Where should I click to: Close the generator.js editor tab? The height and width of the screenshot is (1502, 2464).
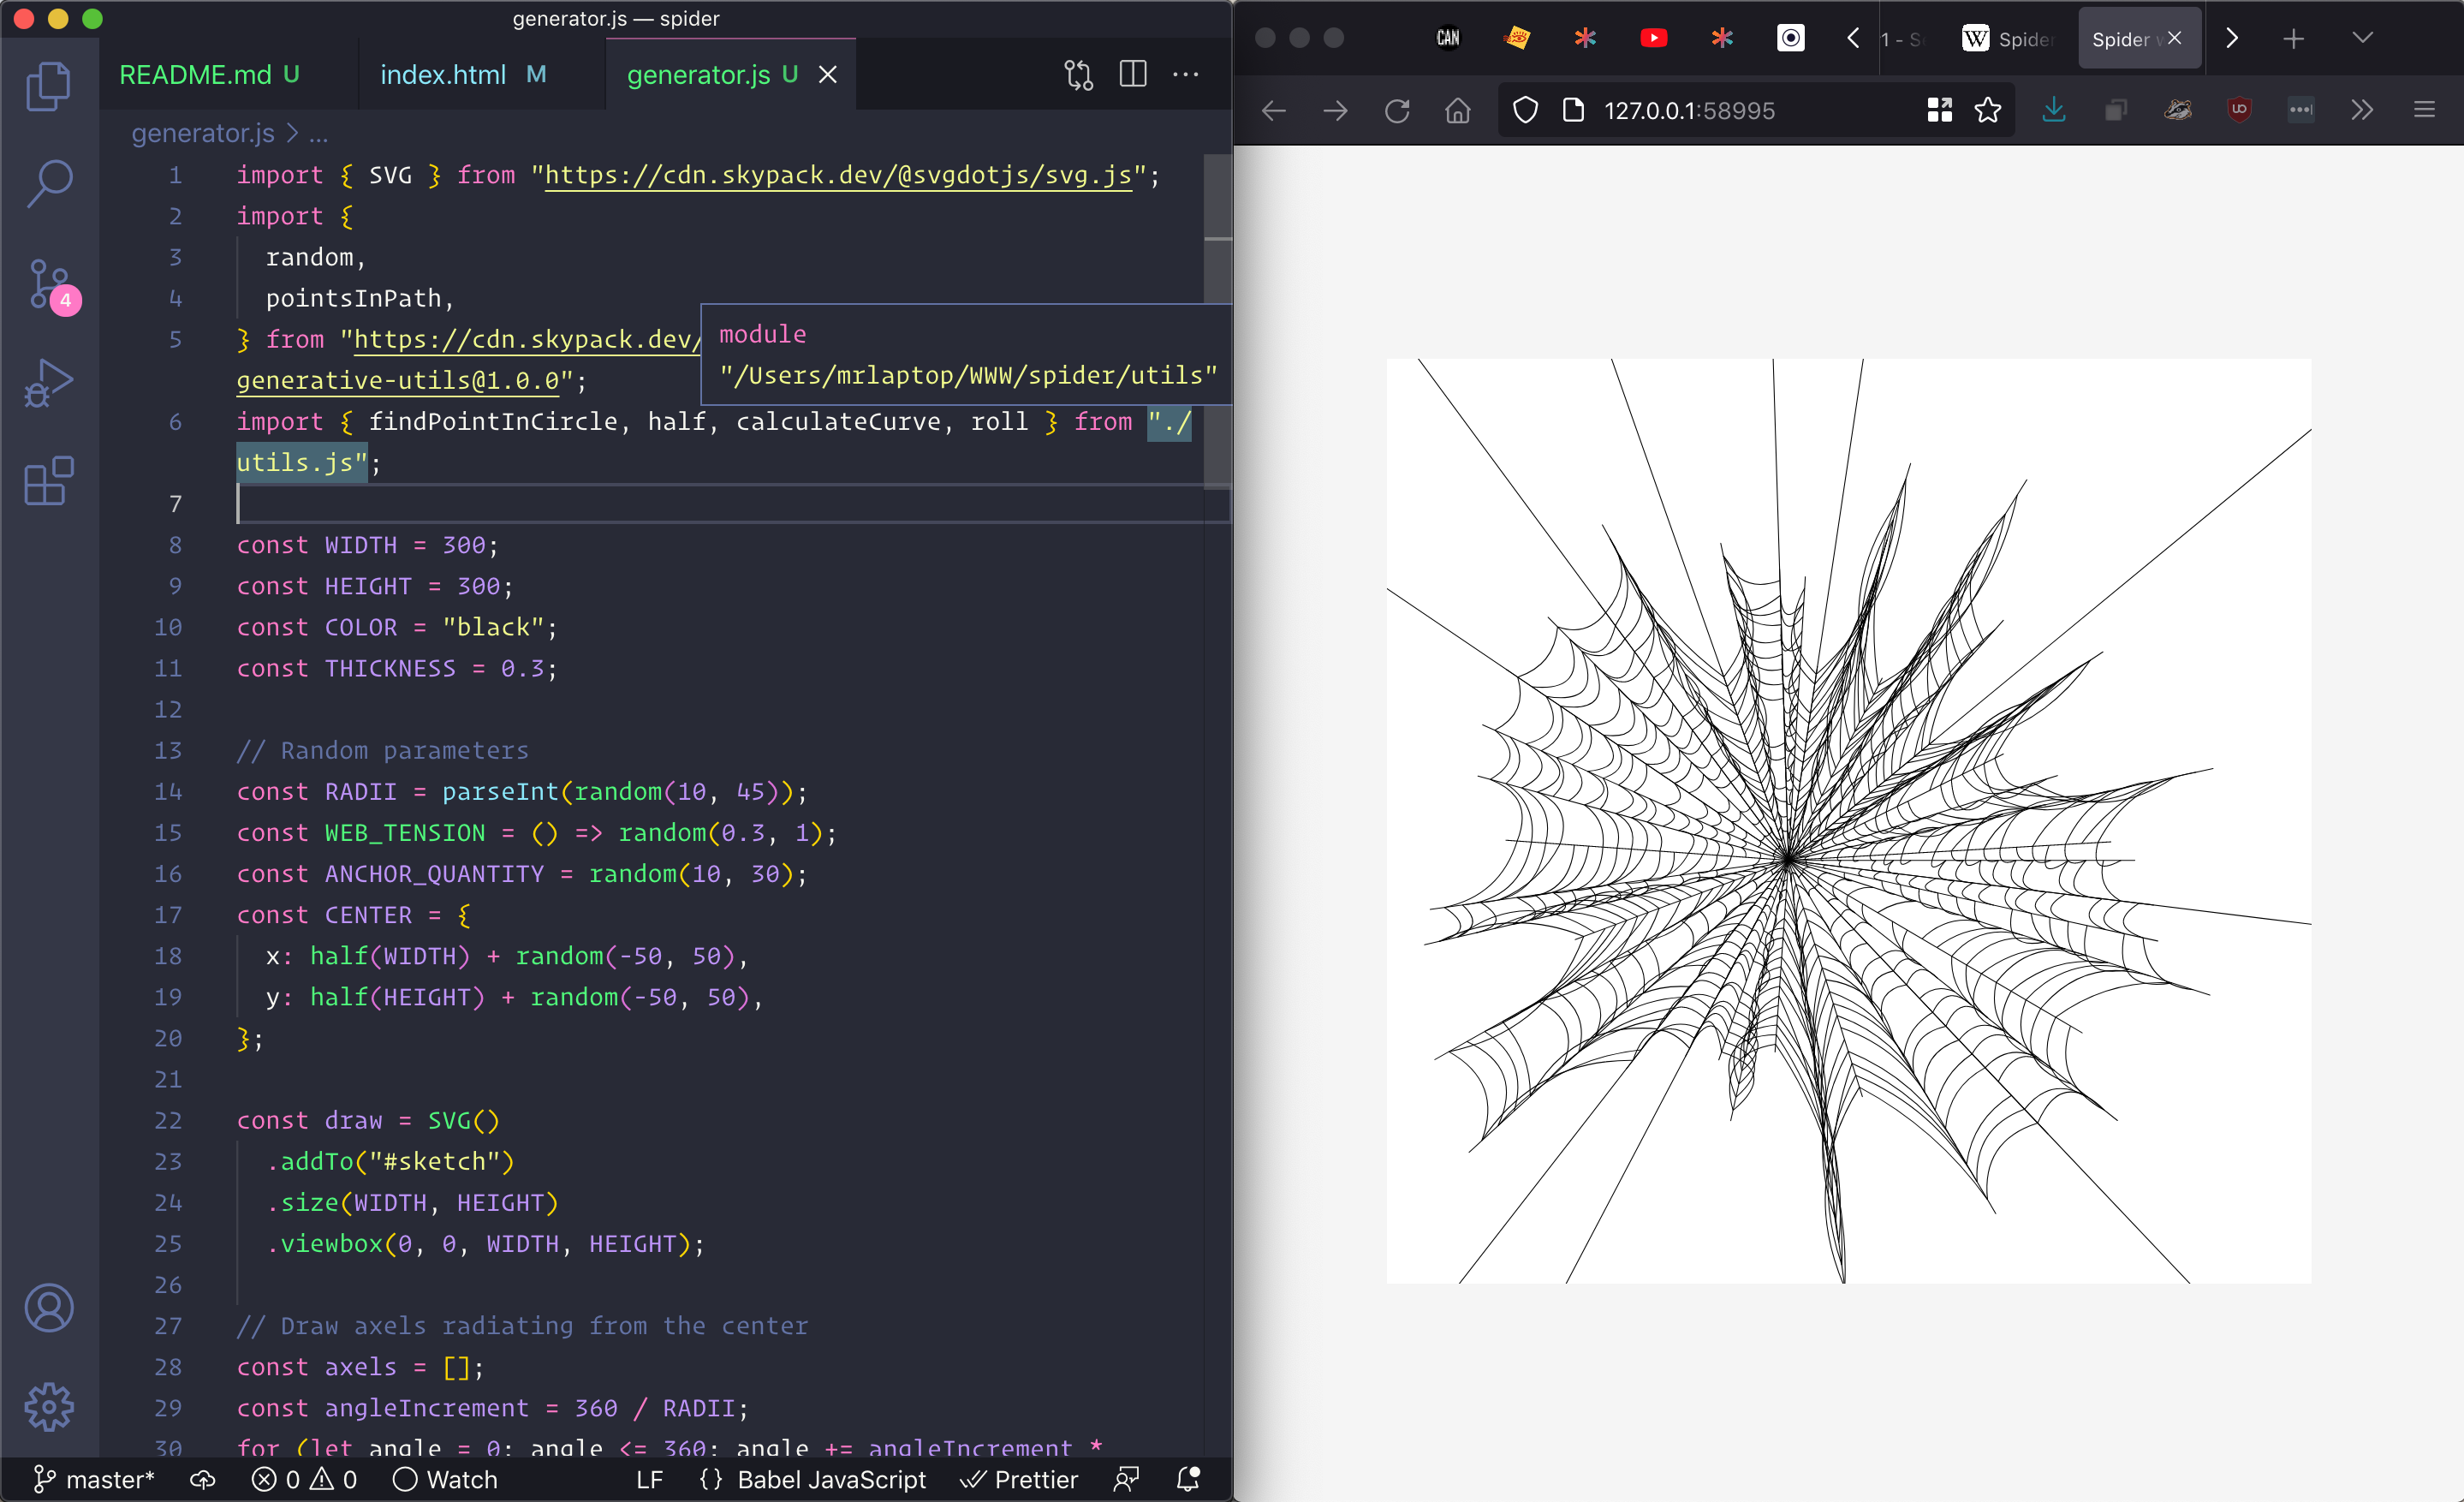827,75
